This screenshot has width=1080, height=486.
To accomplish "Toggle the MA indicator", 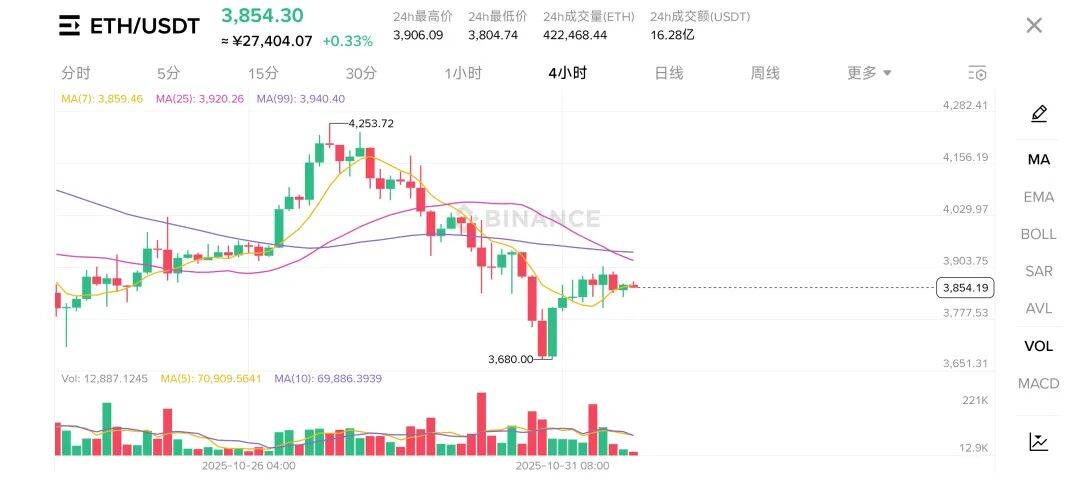I will (1038, 160).
